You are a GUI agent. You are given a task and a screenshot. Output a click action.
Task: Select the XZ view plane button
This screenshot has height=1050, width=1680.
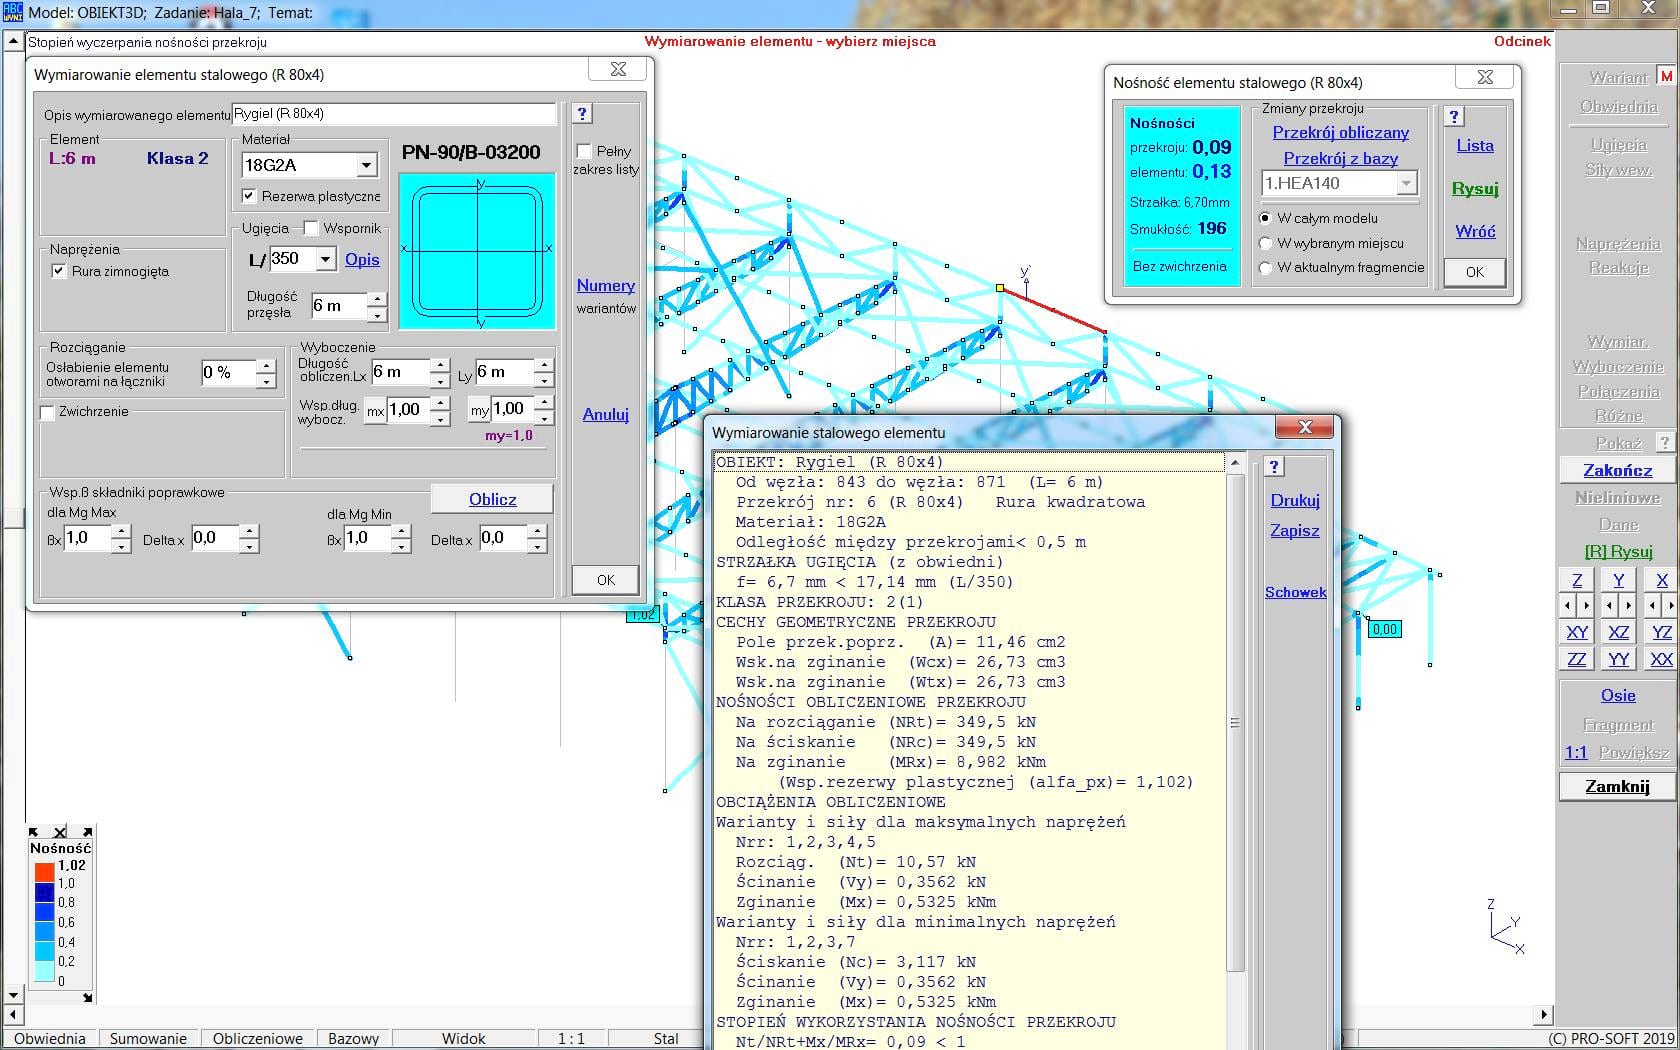tap(1618, 632)
